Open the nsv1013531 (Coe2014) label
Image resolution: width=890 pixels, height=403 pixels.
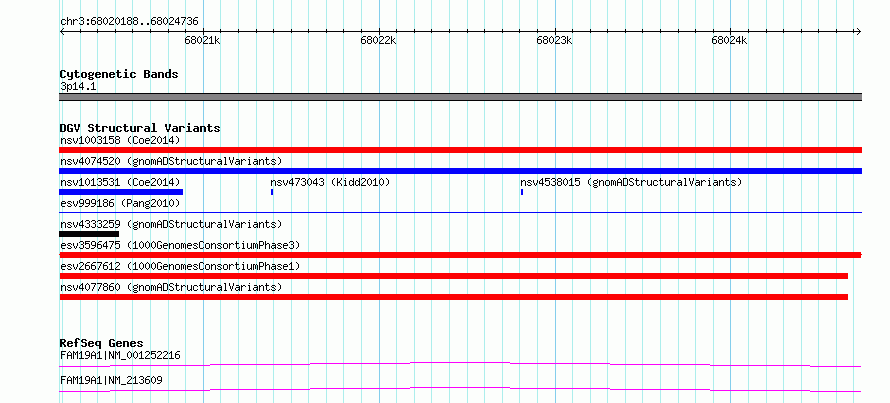(120, 182)
